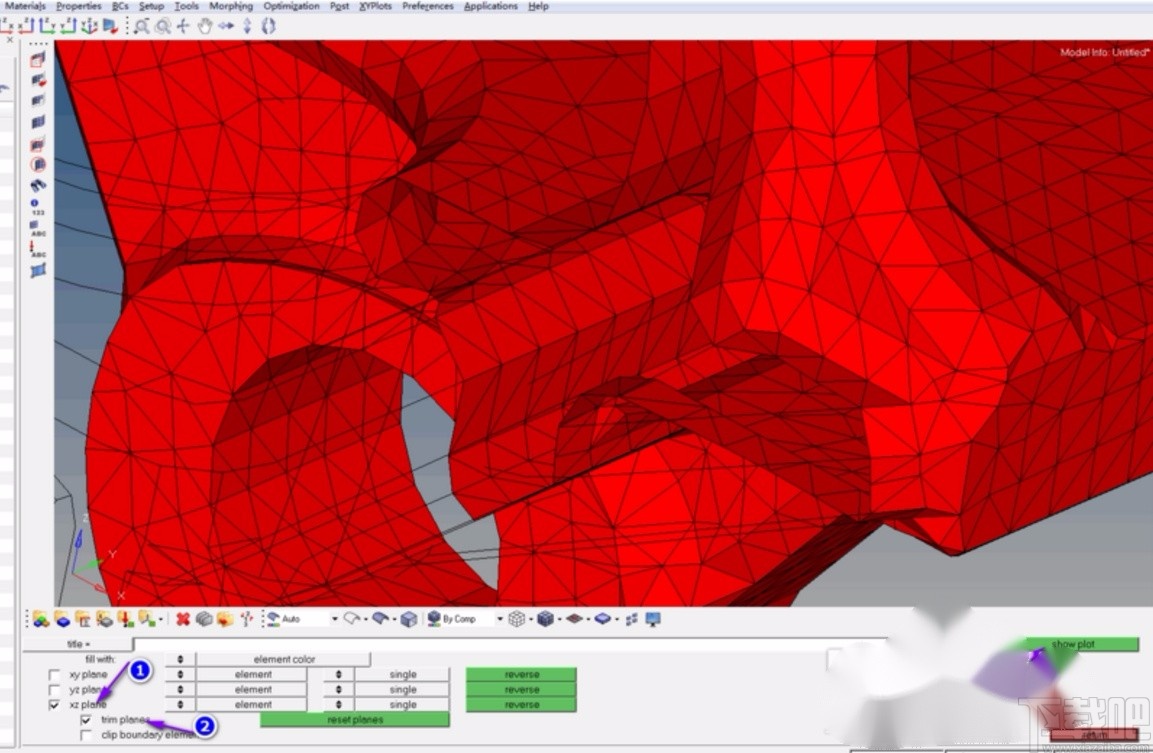1153x753 pixels.
Task: Click the circular mask icon in left toolbar
Action: point(38,164)
